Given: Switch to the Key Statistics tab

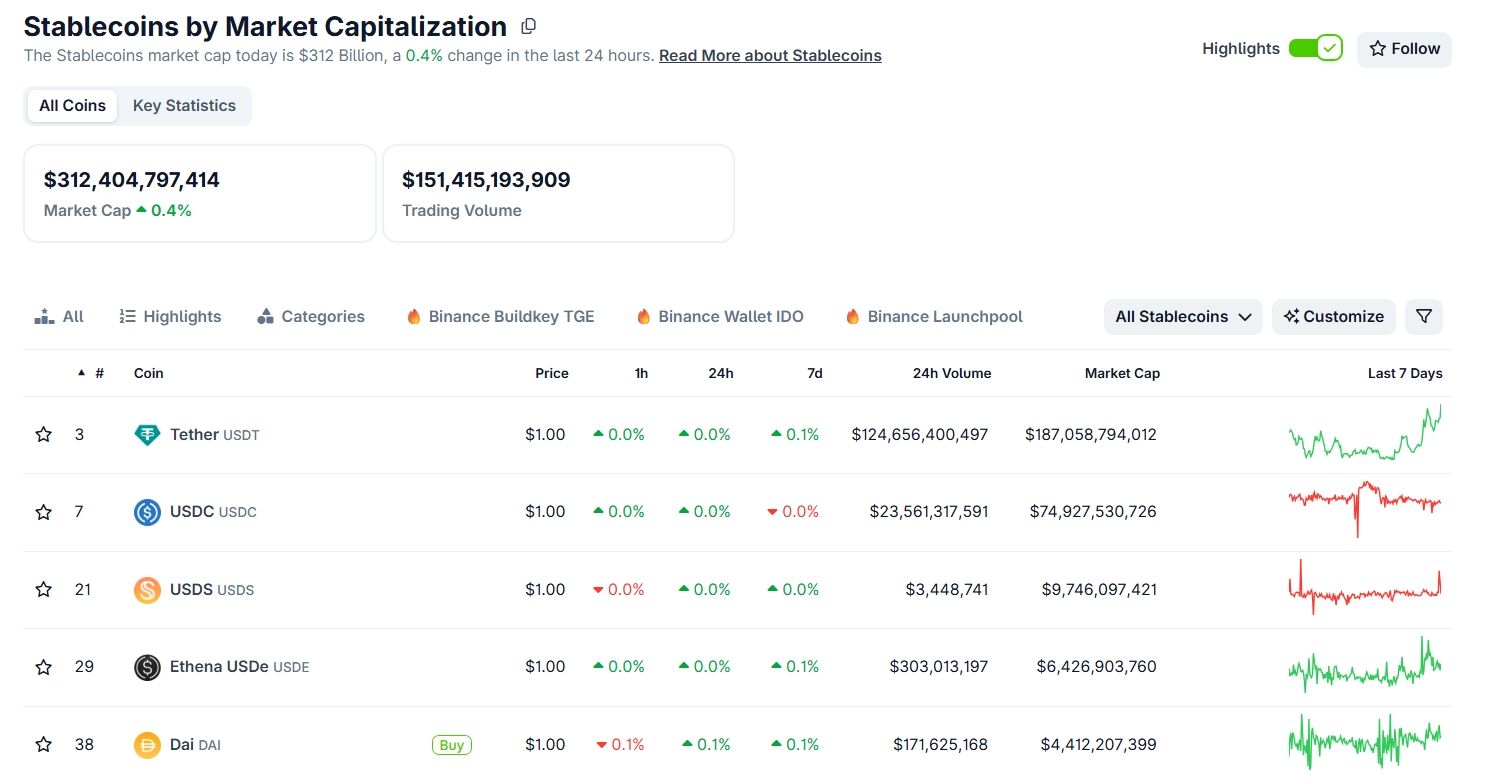Looking at the screenshot, I should [x=184, y=105].
